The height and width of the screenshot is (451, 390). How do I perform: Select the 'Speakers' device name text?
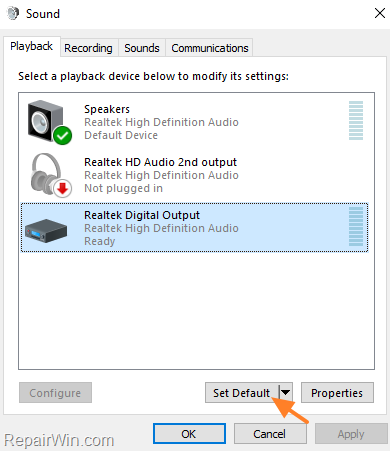click(107, 109)
